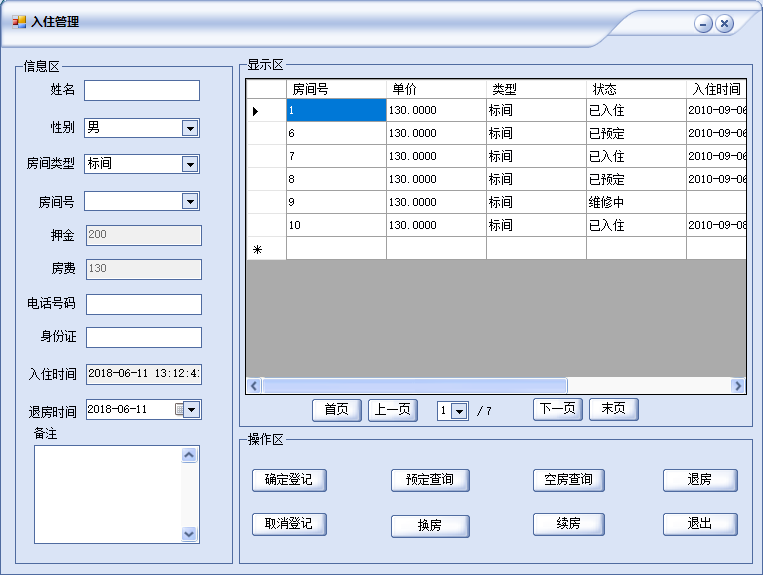Click the 备注 scrollbar down arrow
The width and height of the screenshot is (763, 575).
point(189,534)
